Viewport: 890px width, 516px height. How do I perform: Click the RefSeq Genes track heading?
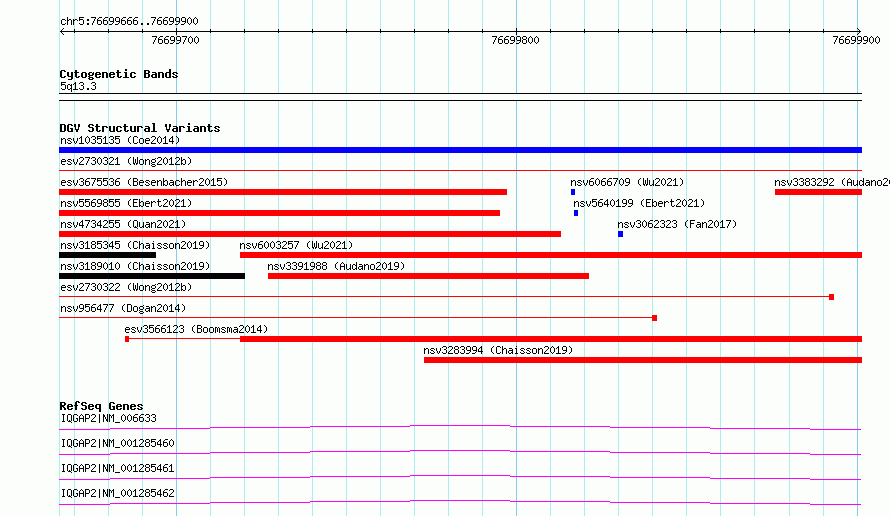tap(101, 406)
